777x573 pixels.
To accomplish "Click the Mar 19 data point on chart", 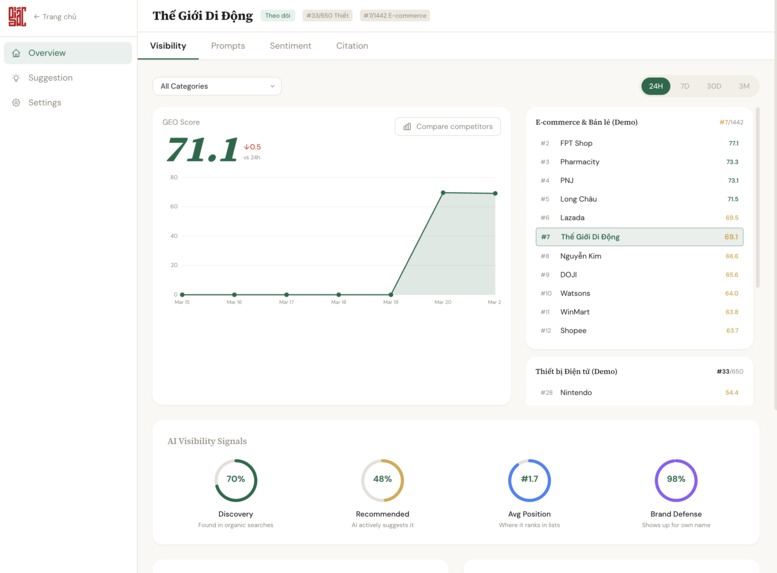I will tap(391, 294).
